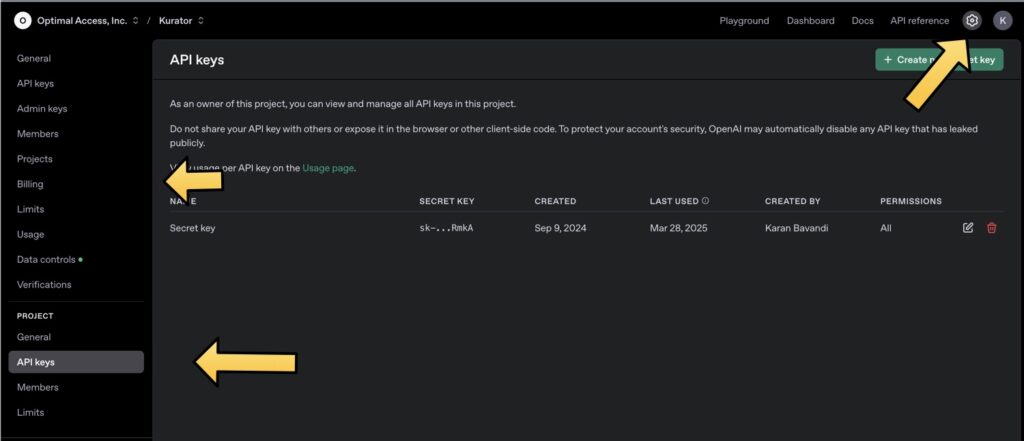1024x441 pixels.
Task: Select Admin keys in the sidebar
Action: pos(42,108)
